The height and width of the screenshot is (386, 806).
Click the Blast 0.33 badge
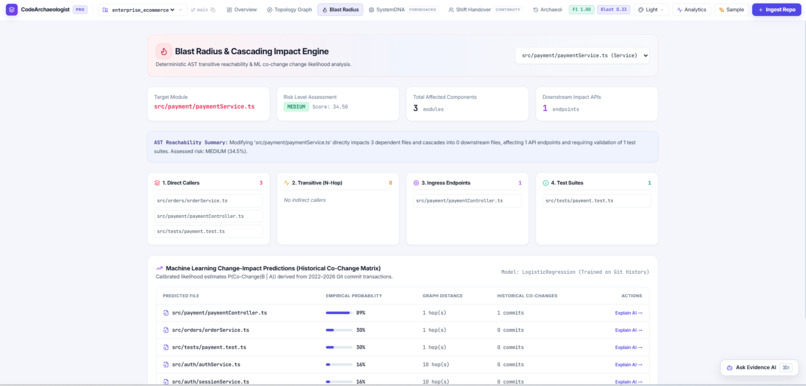tap(614, 10)
